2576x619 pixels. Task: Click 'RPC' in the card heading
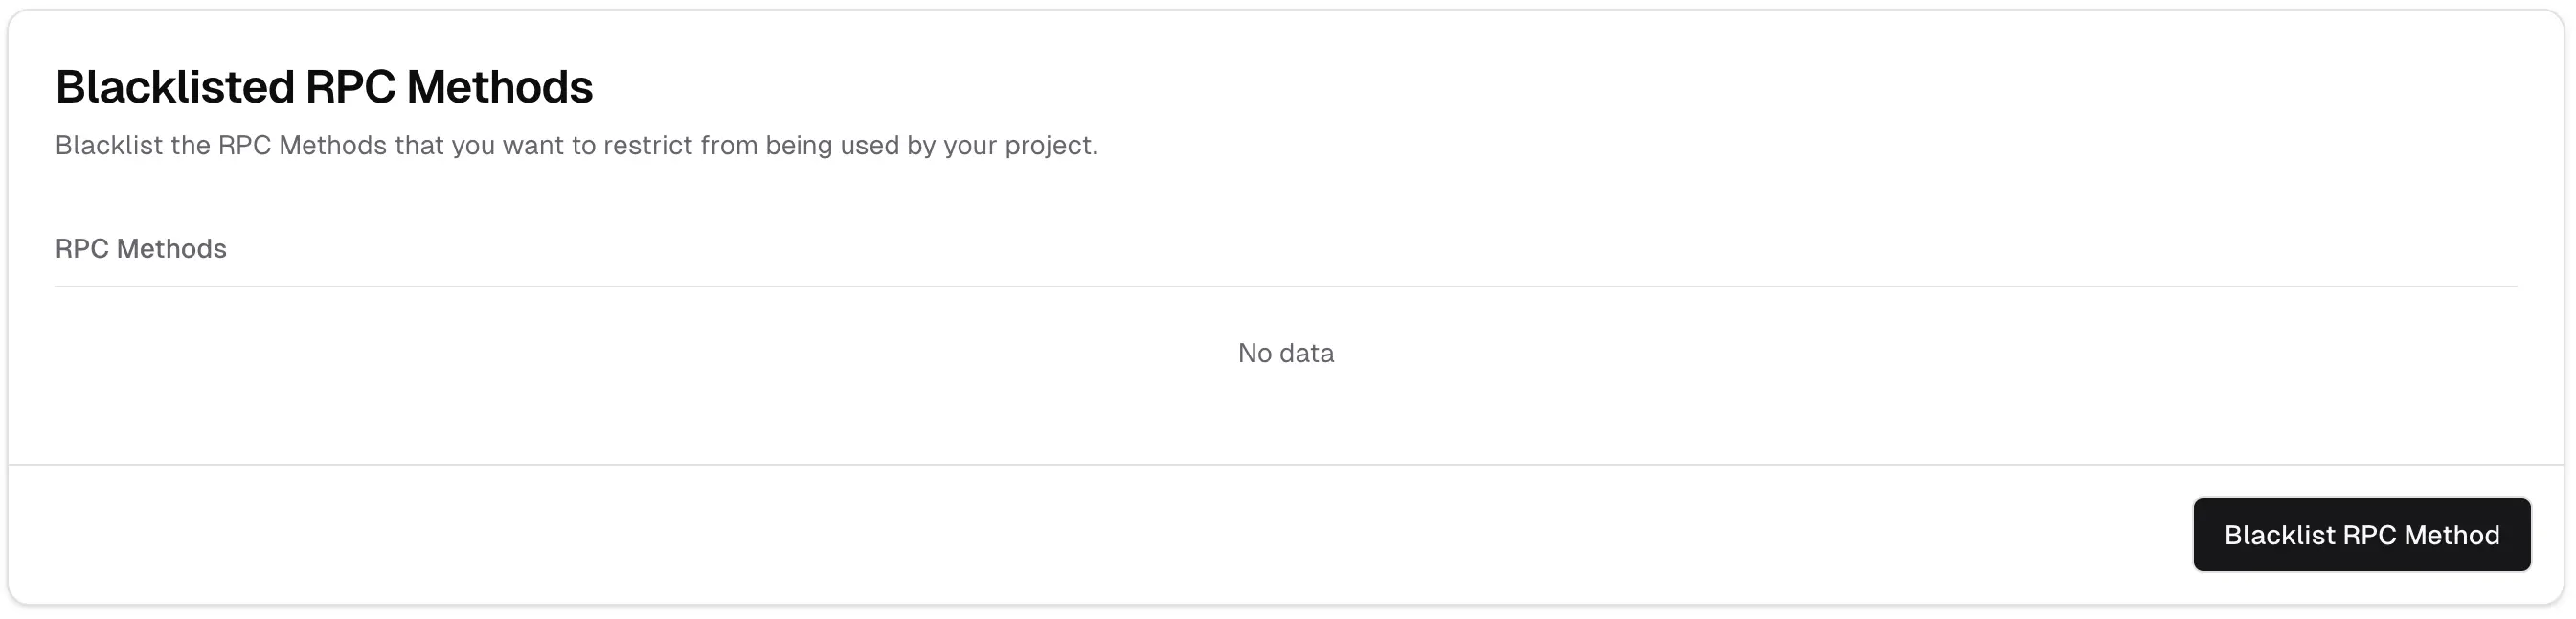pos(350,87)
